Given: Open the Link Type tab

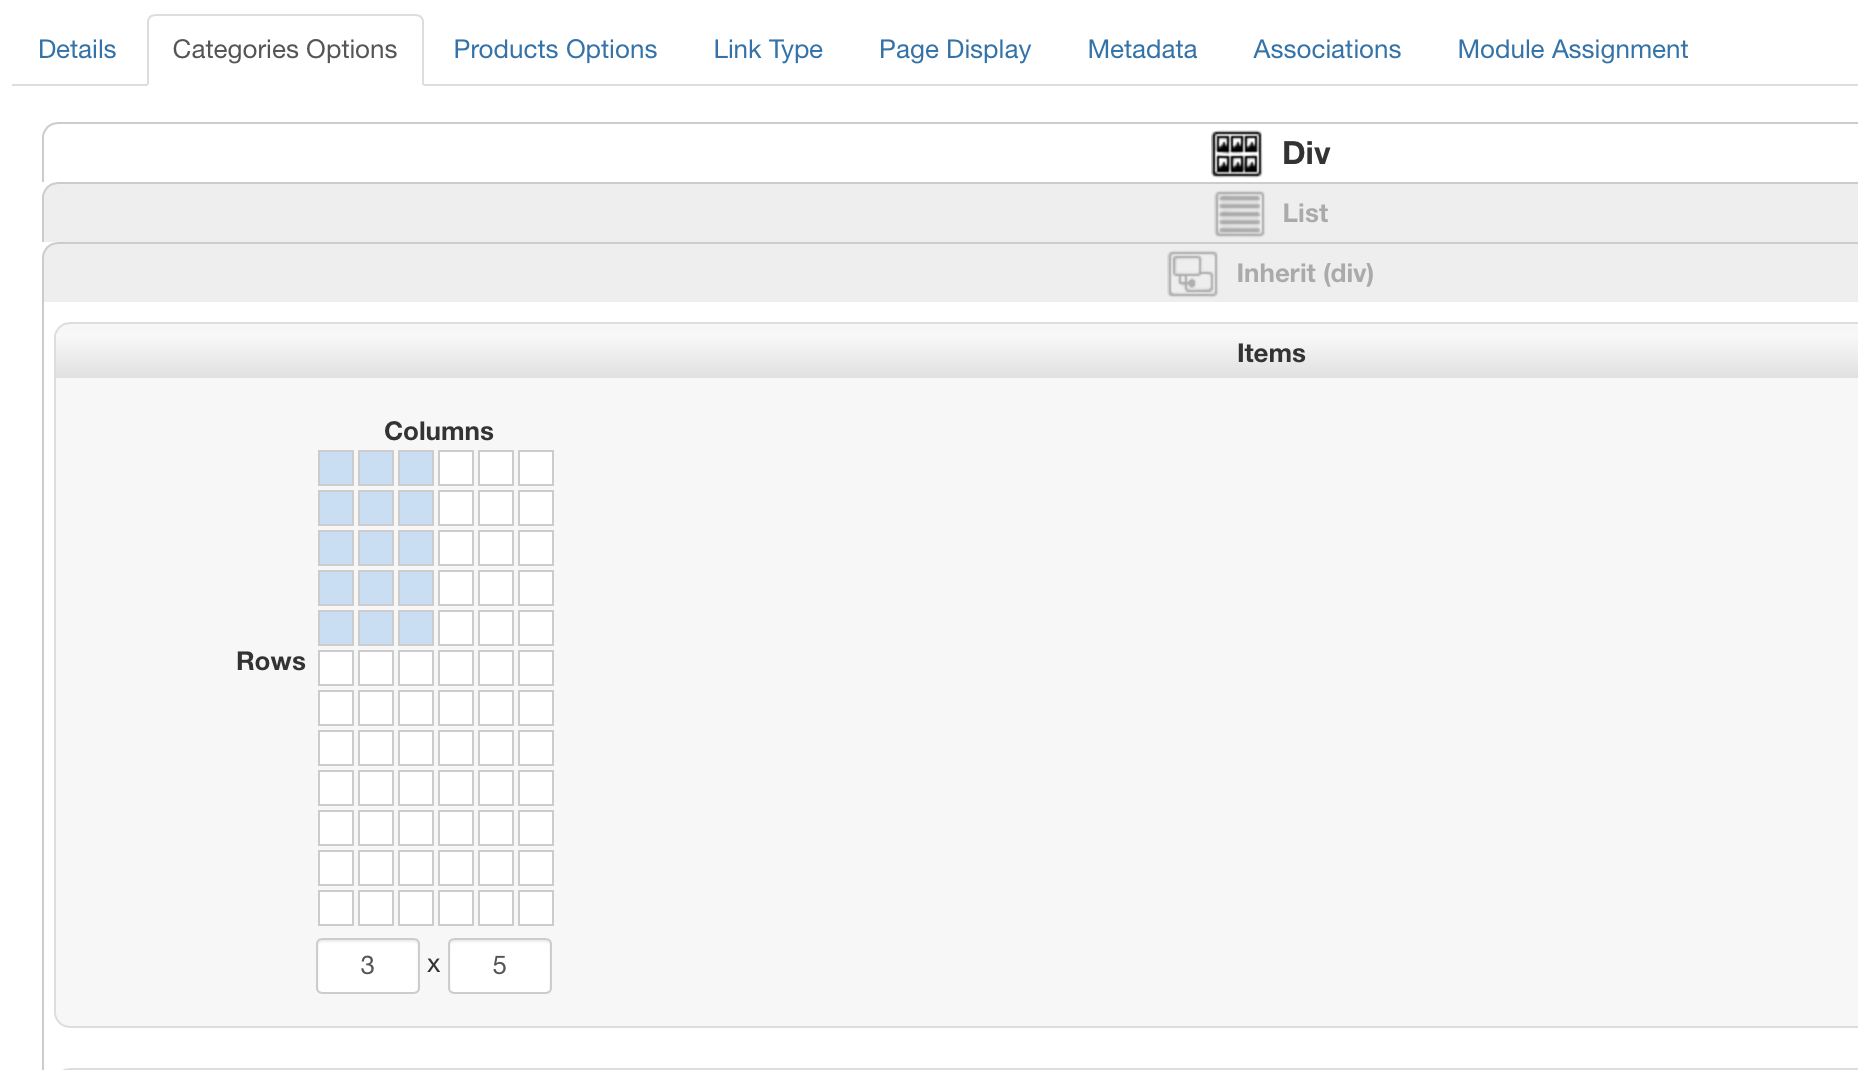Looking at the screenshot, I should pos(768,50).
